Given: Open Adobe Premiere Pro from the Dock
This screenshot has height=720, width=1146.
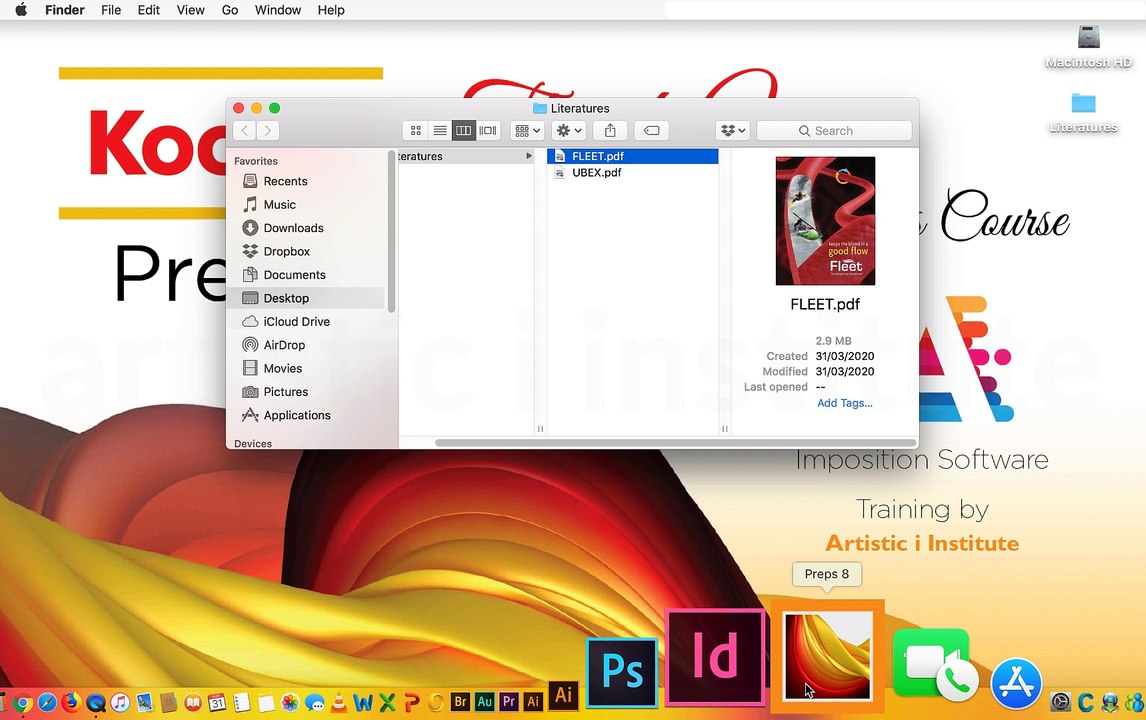Looking at the screenshot, I should (509, 702).
